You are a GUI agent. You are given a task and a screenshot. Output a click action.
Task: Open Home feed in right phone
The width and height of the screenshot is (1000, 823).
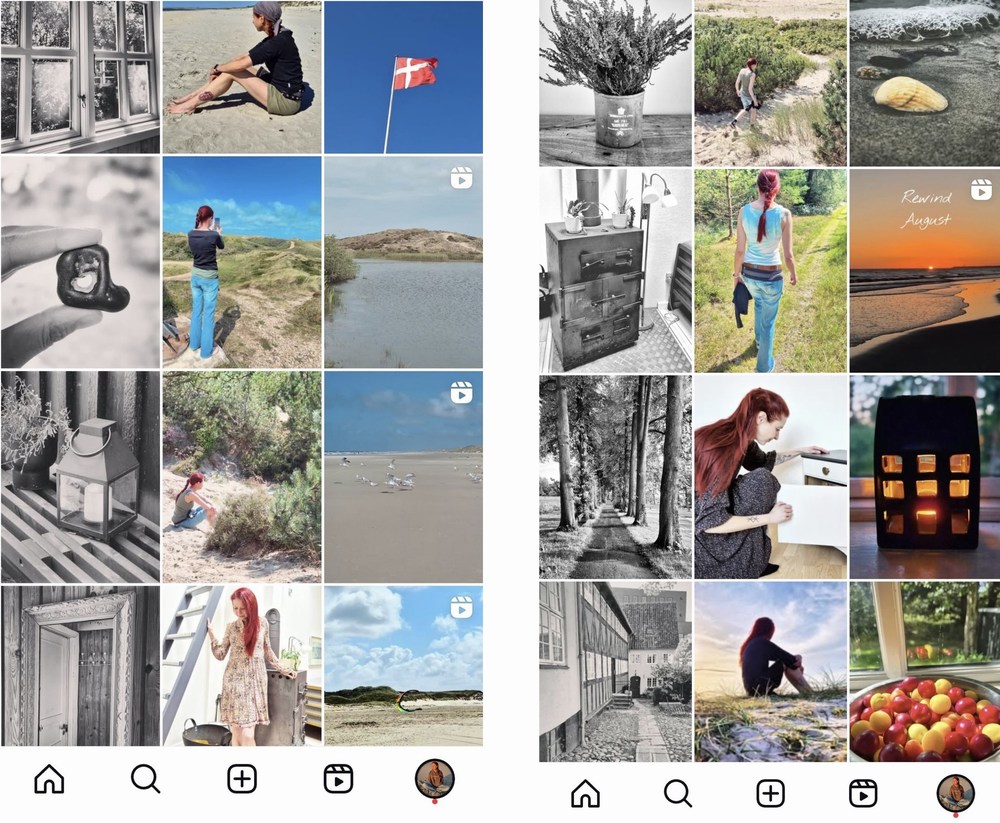pos(585,794)
